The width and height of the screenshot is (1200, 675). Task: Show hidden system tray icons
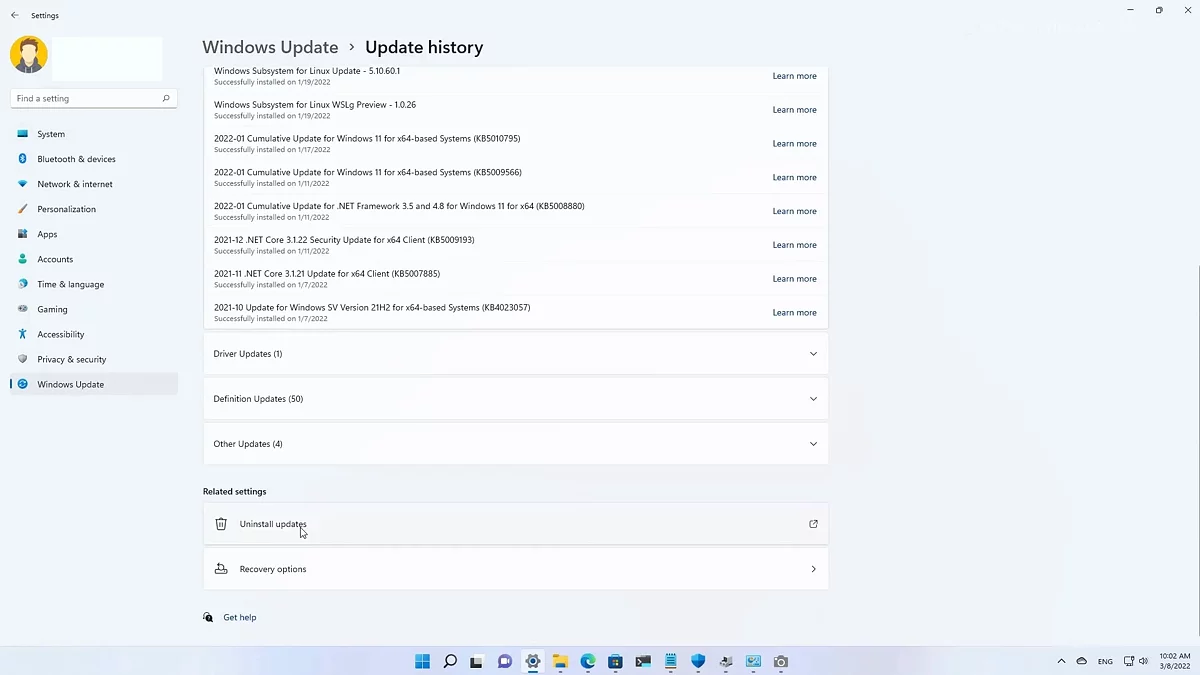(x=1061, y=661)
